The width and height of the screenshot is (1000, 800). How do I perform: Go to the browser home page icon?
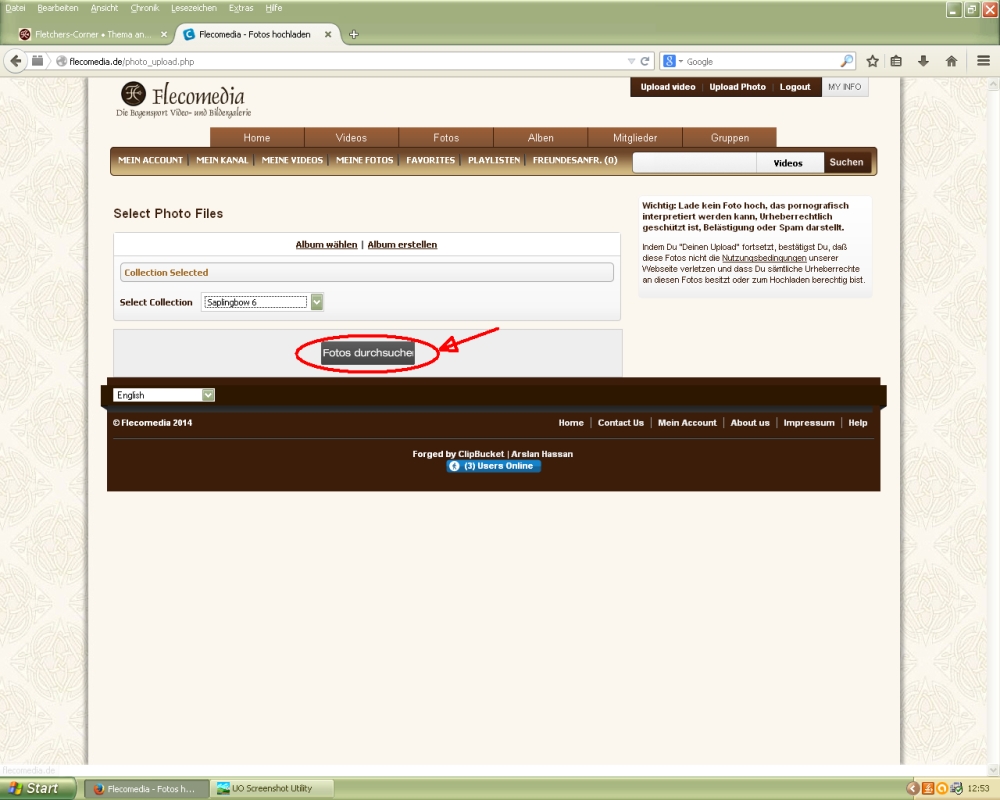coord(951,61)
